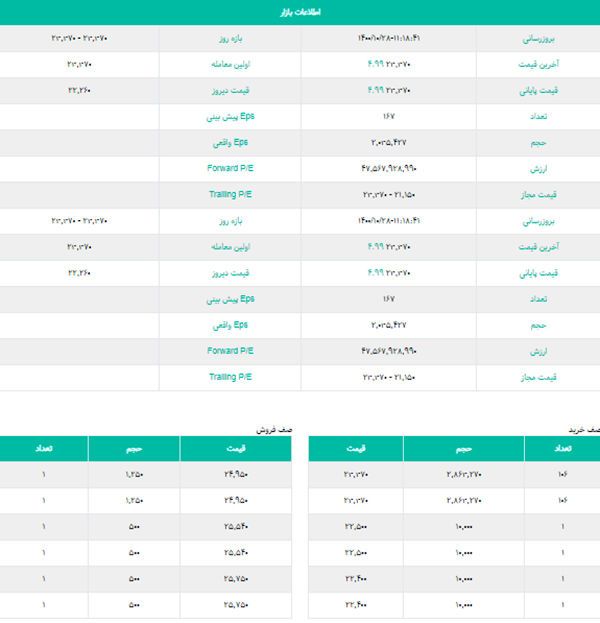Select the first Eps واقعی label
600x623 pixels.
232,143
